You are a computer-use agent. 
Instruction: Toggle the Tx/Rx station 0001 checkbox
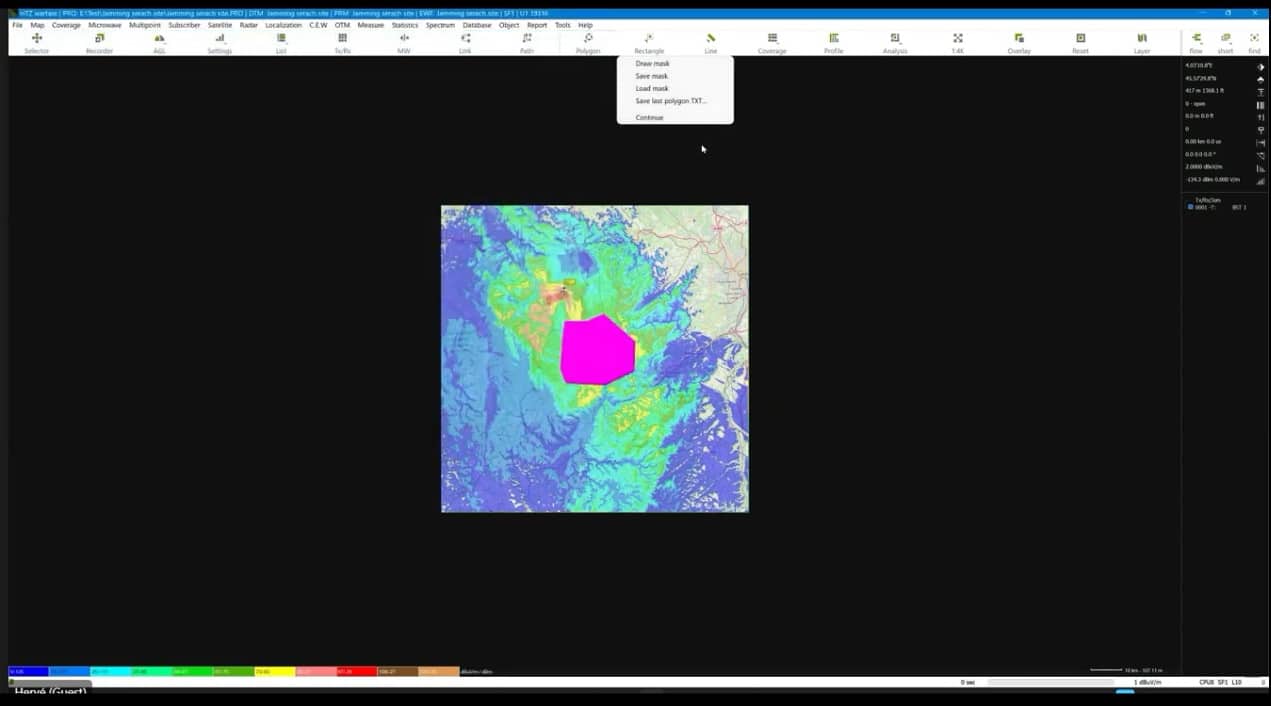click(x=1190, y=207)
